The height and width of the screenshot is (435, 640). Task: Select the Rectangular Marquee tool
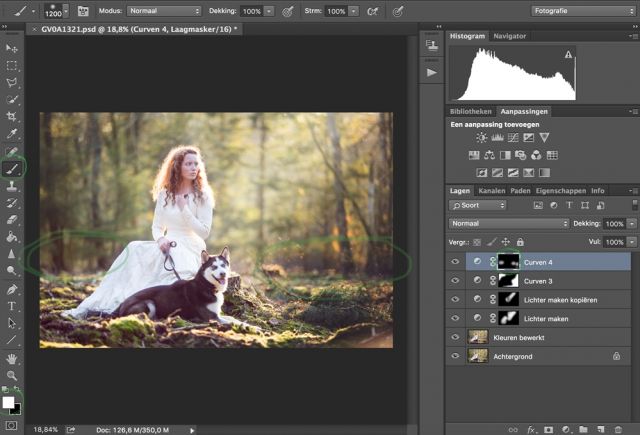(x=11, y=65)
